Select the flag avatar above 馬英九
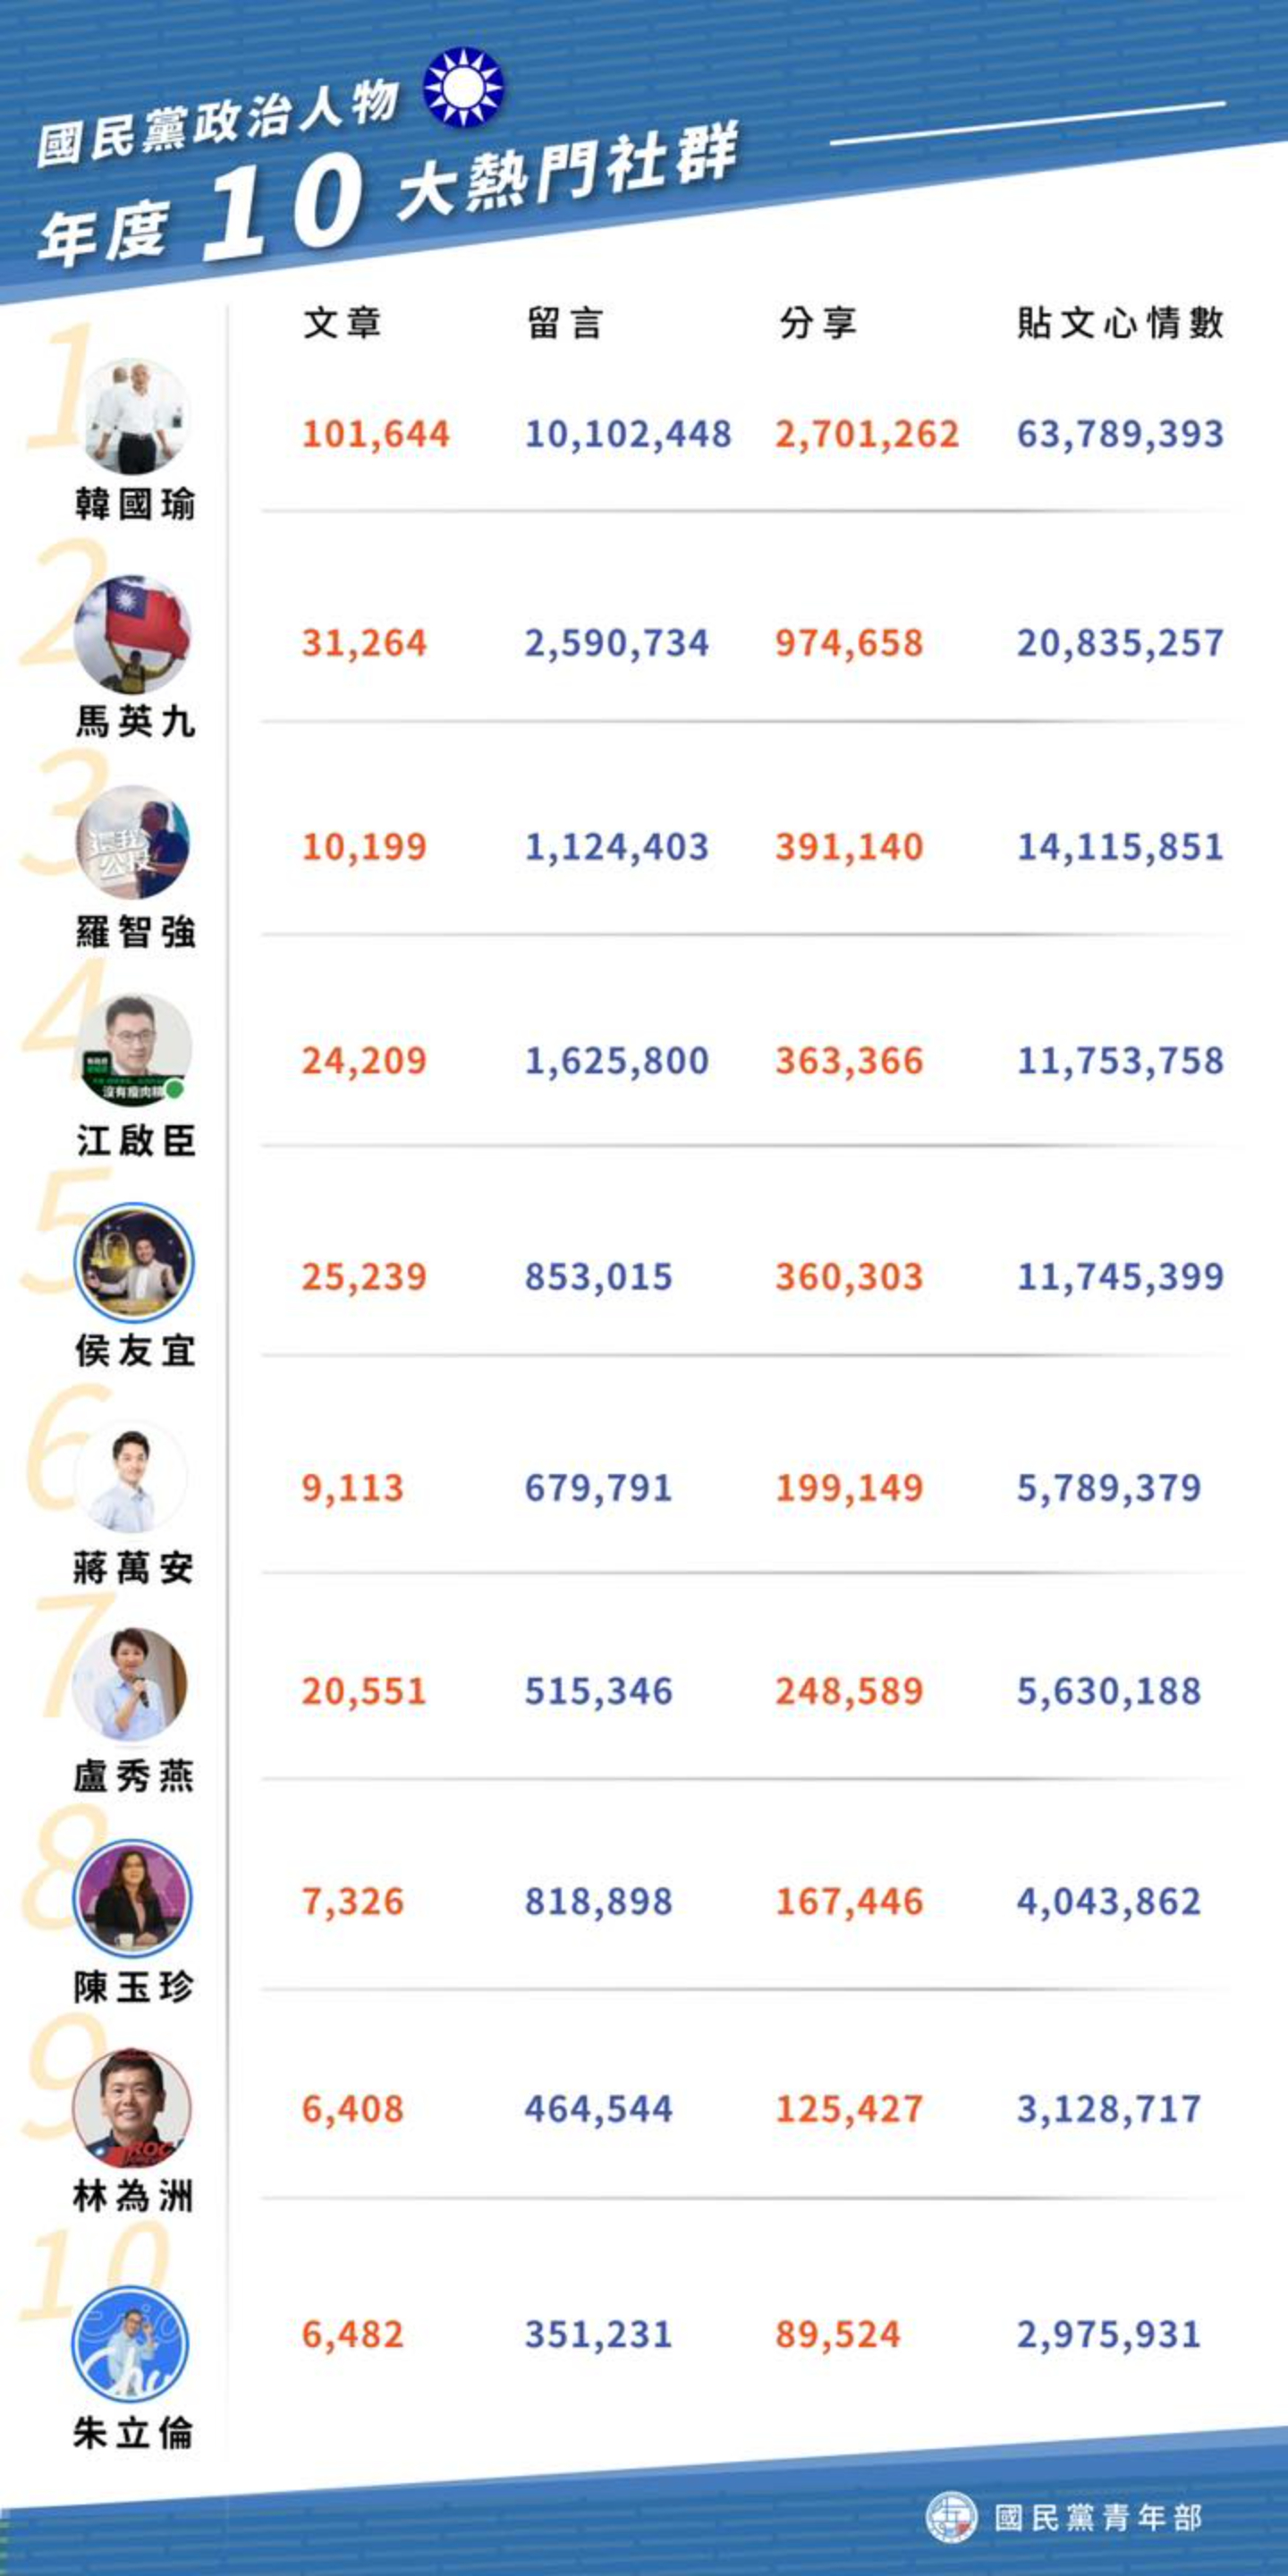Screen dimensions: 1288x2576 [133, 635]
